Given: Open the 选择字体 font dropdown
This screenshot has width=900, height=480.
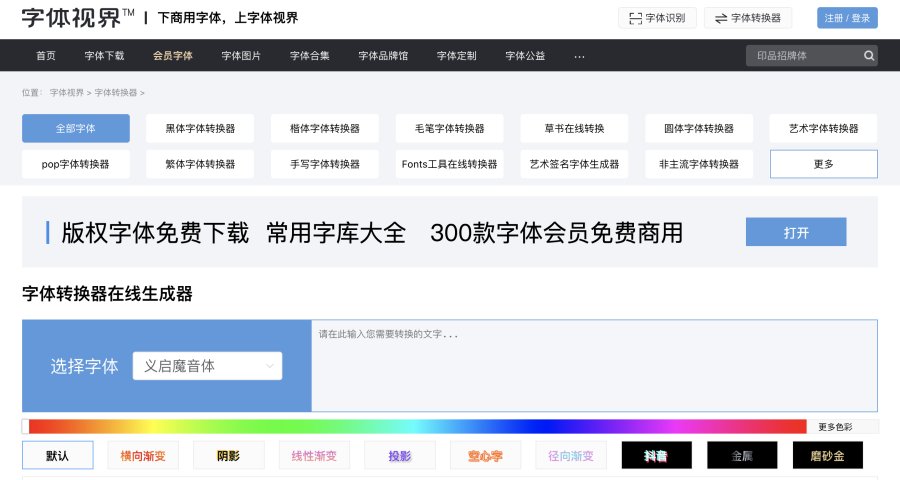Looking at the screenshot, I should tap(207, 366).
